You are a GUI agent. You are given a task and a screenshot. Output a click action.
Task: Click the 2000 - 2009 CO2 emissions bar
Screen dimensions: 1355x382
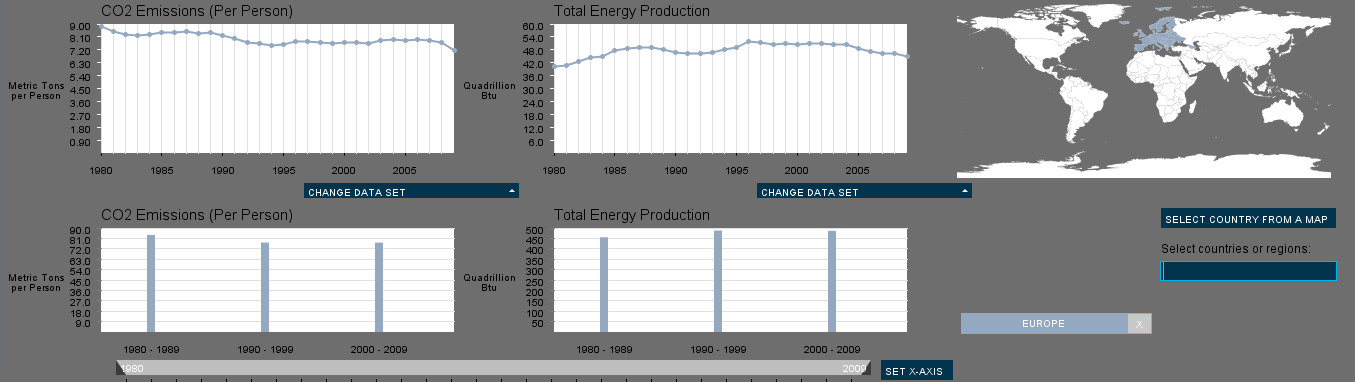[x=379, y=287]
